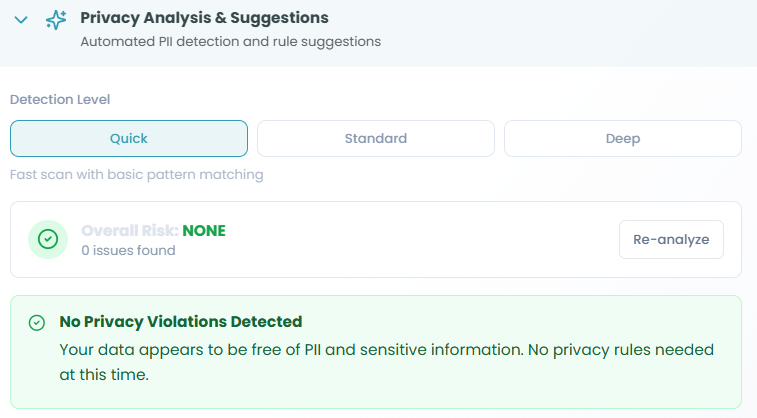This screenshot has height=418, width=757.
Task: Click the No Privacy Violations Detected title
Action: (x=181, y=322)
